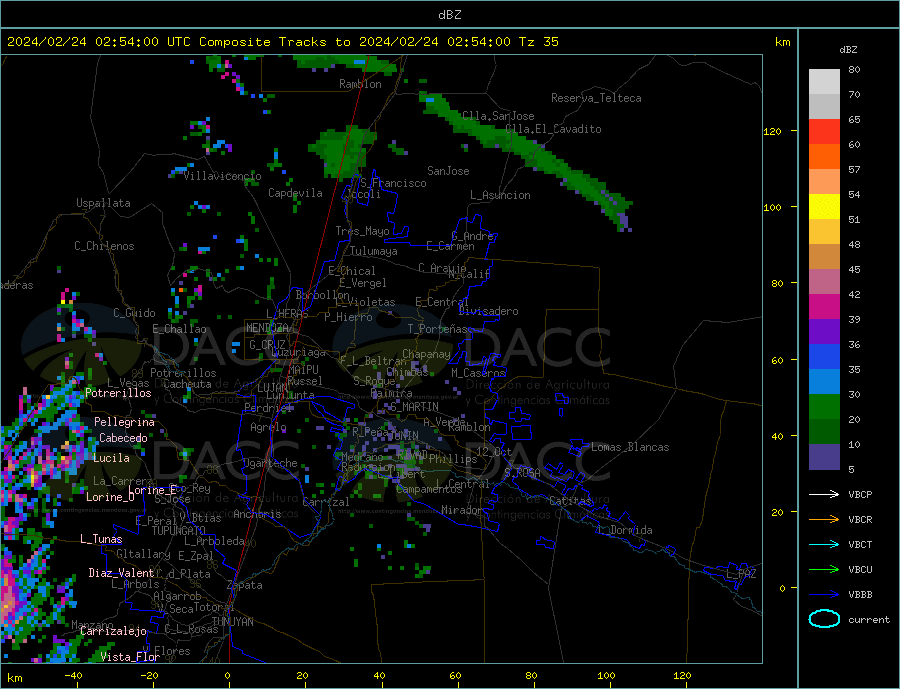Screen dimensions: 900x689
Task: Click the '20' tick on right vertical axis
Action: point(777,512)
